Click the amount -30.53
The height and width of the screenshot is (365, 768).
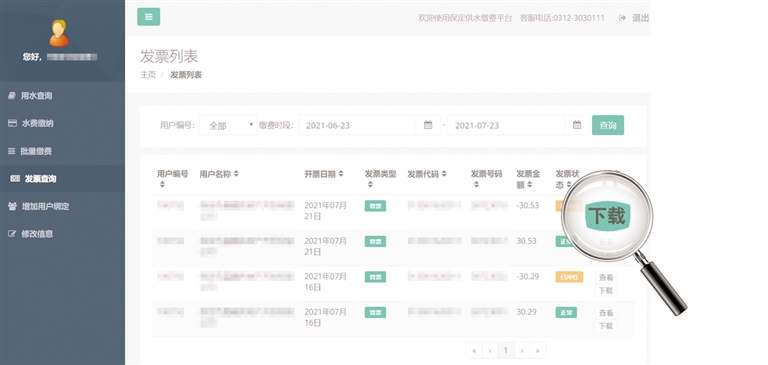pos(528,205)
